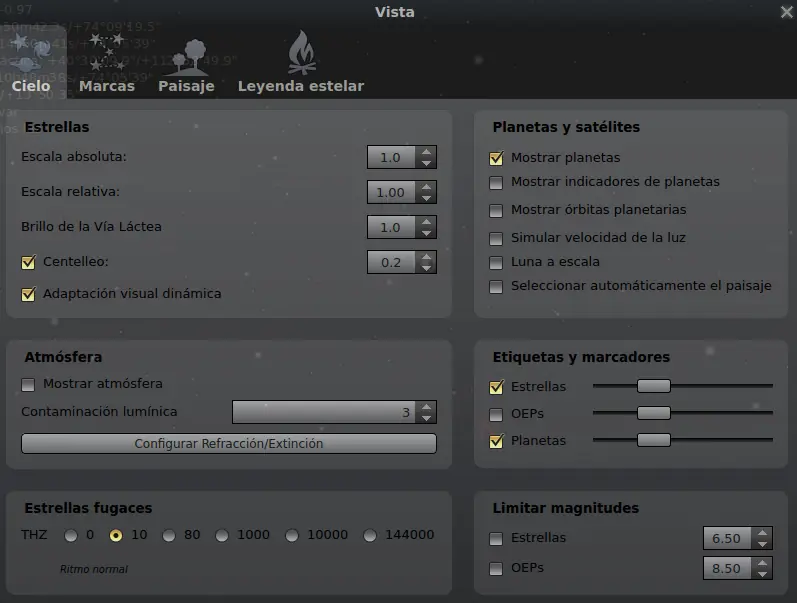Screen dimensions: 797x603
Task: Enable Mostrar atmósfera
Action: click(28, 384)
